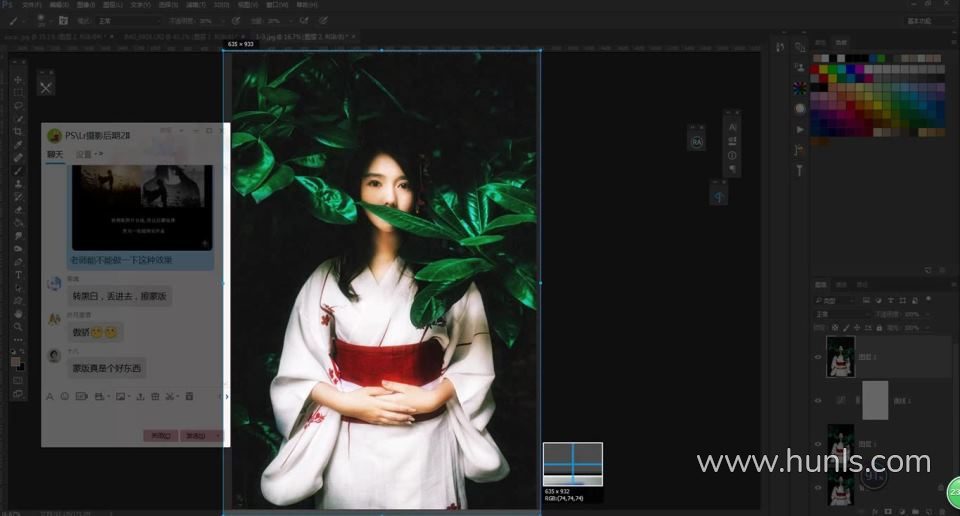Screen dimensions: 960x516
Task: Select the Zoom magnifier tool
Action: 18,326
